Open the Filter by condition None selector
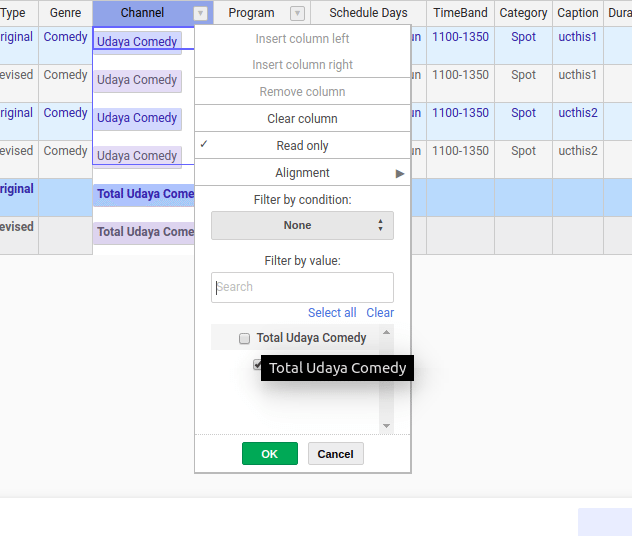 tap(302, 225)
